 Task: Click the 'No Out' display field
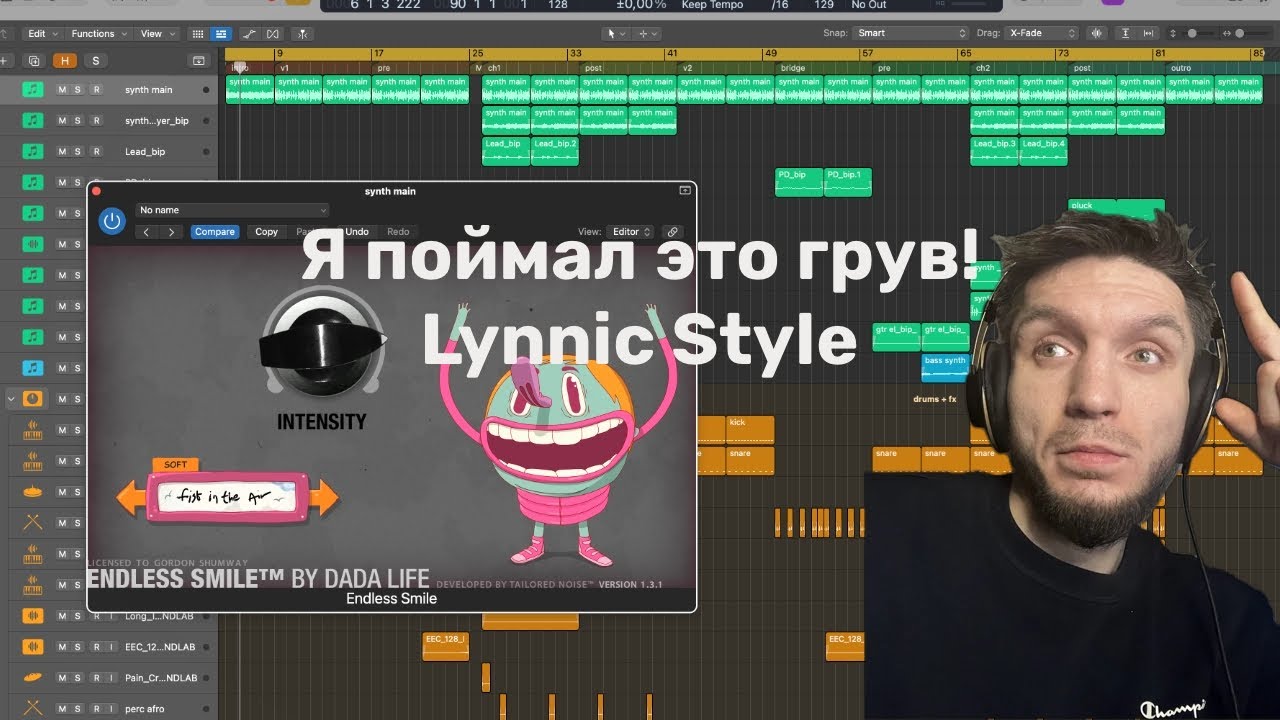pyautogui.click(x=869, y=5)
